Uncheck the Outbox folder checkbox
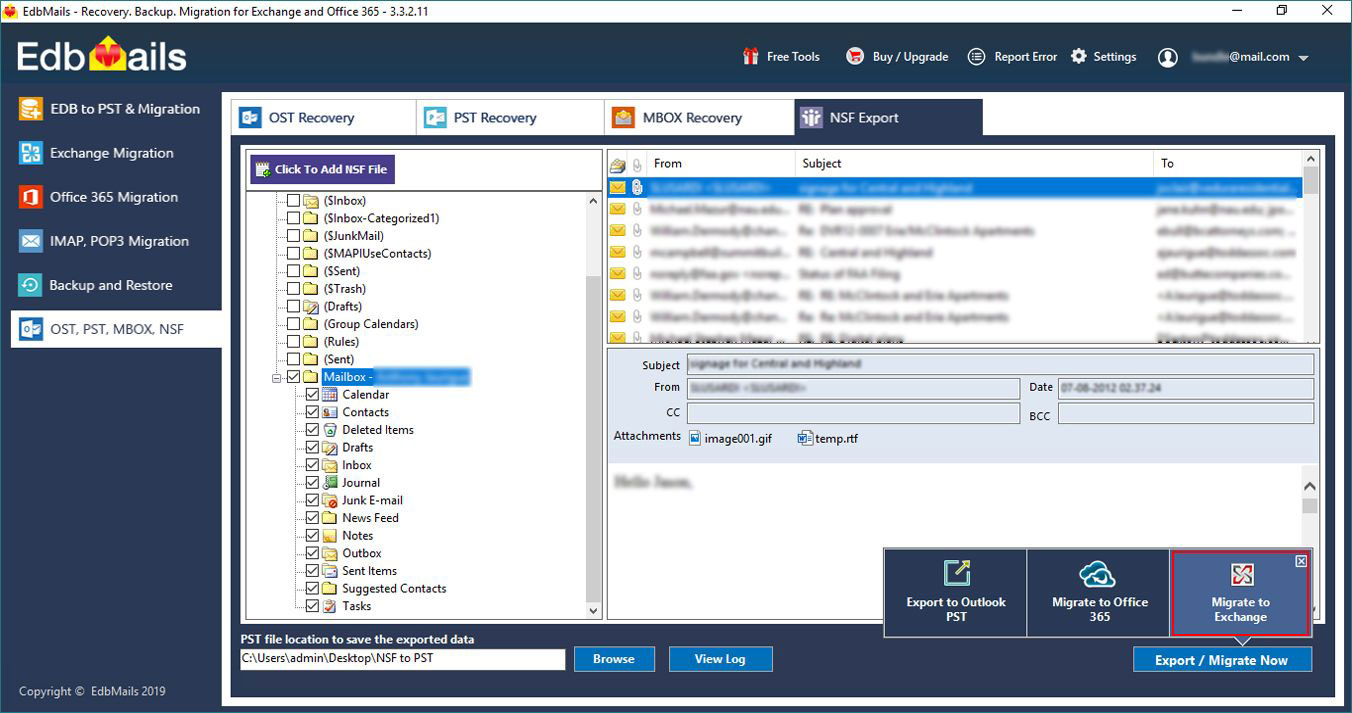 [x=312, y=553]
